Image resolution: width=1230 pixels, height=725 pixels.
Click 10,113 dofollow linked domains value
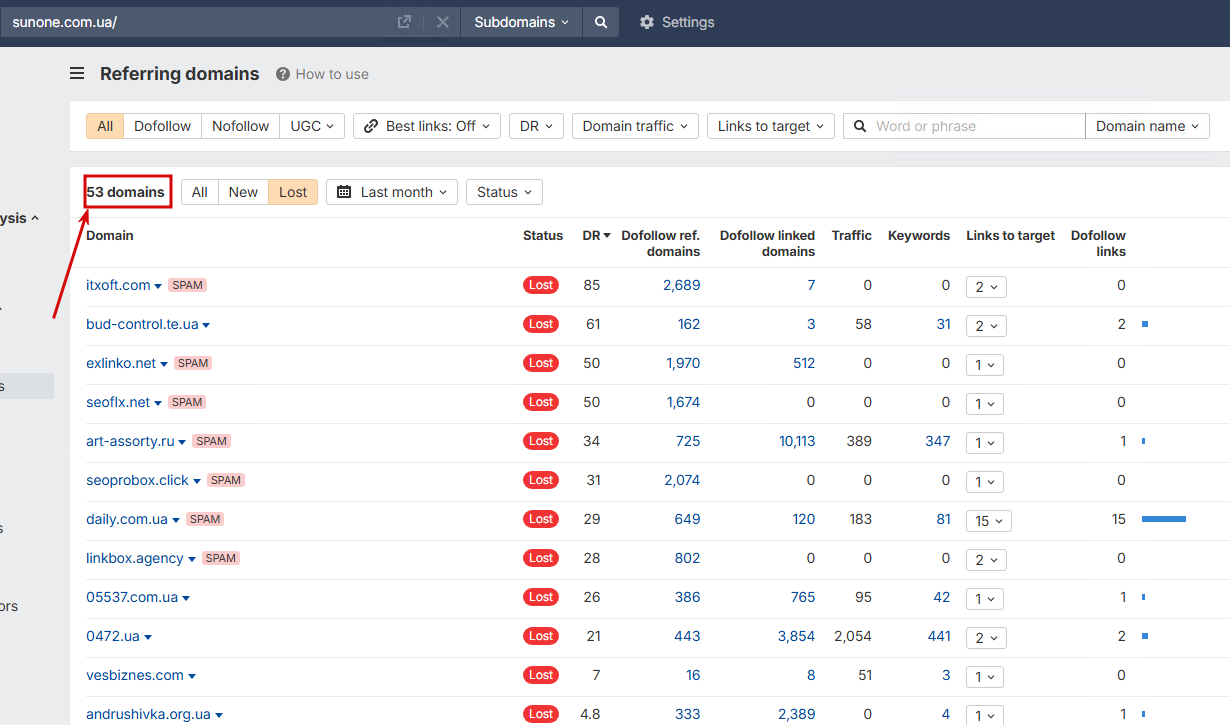point(797,441)
